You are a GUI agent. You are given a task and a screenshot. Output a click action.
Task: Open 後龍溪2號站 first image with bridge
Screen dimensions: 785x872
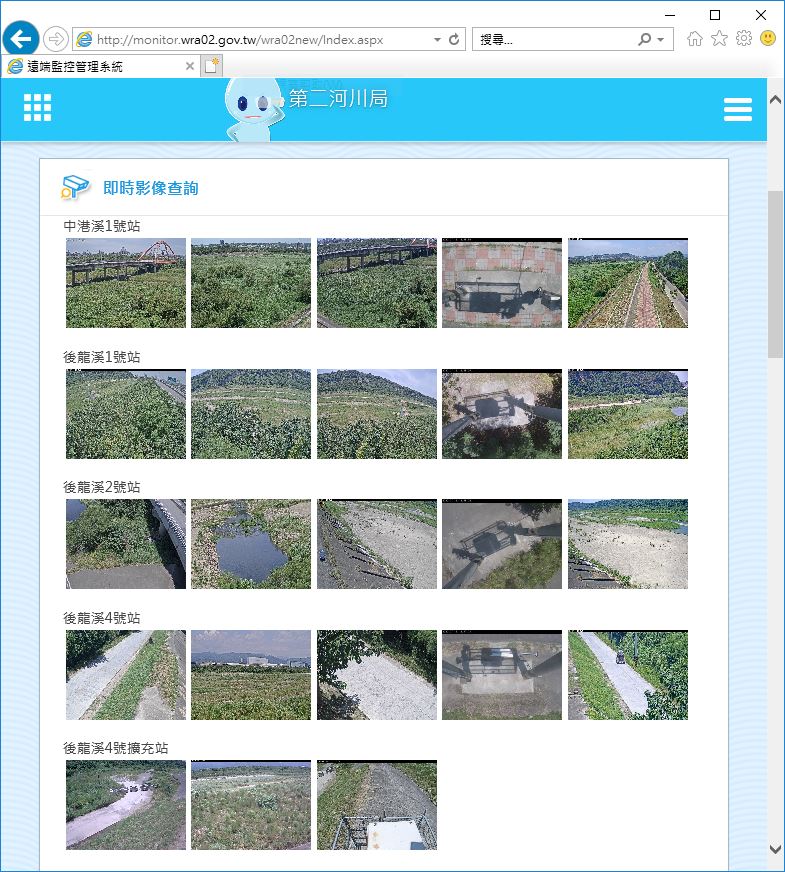126,544
